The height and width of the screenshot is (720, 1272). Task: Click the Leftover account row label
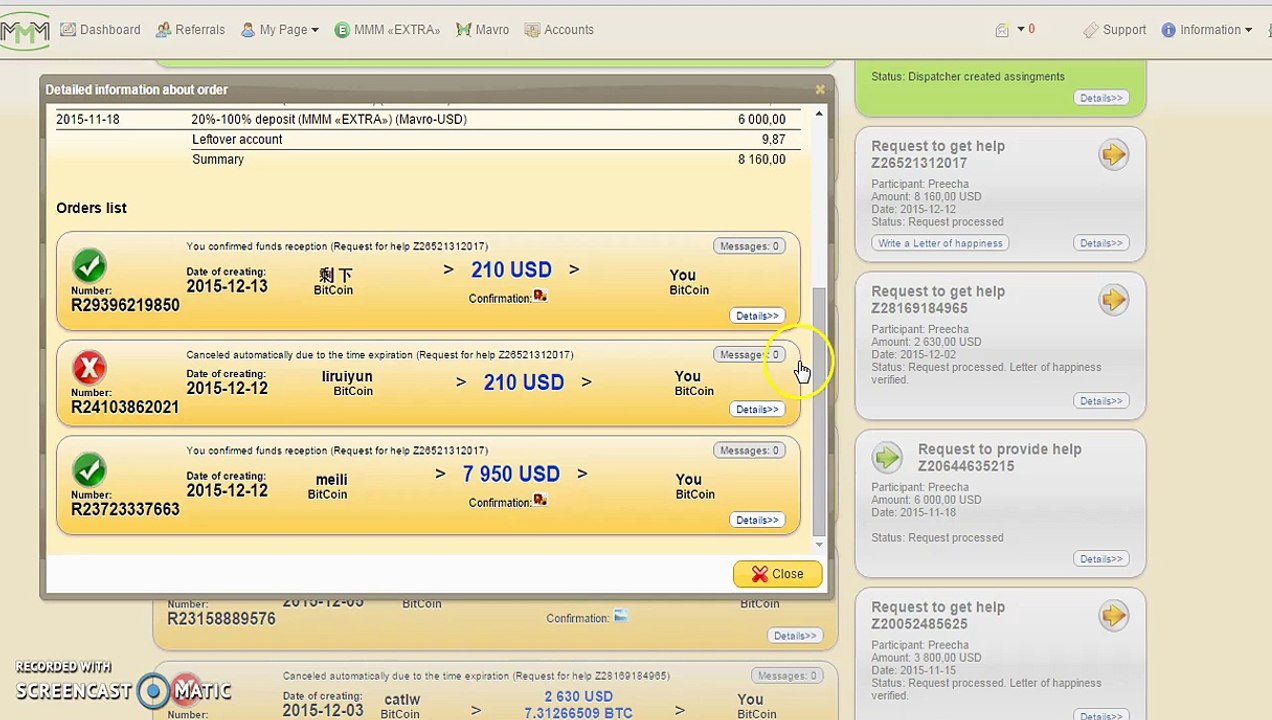[237, 140]
